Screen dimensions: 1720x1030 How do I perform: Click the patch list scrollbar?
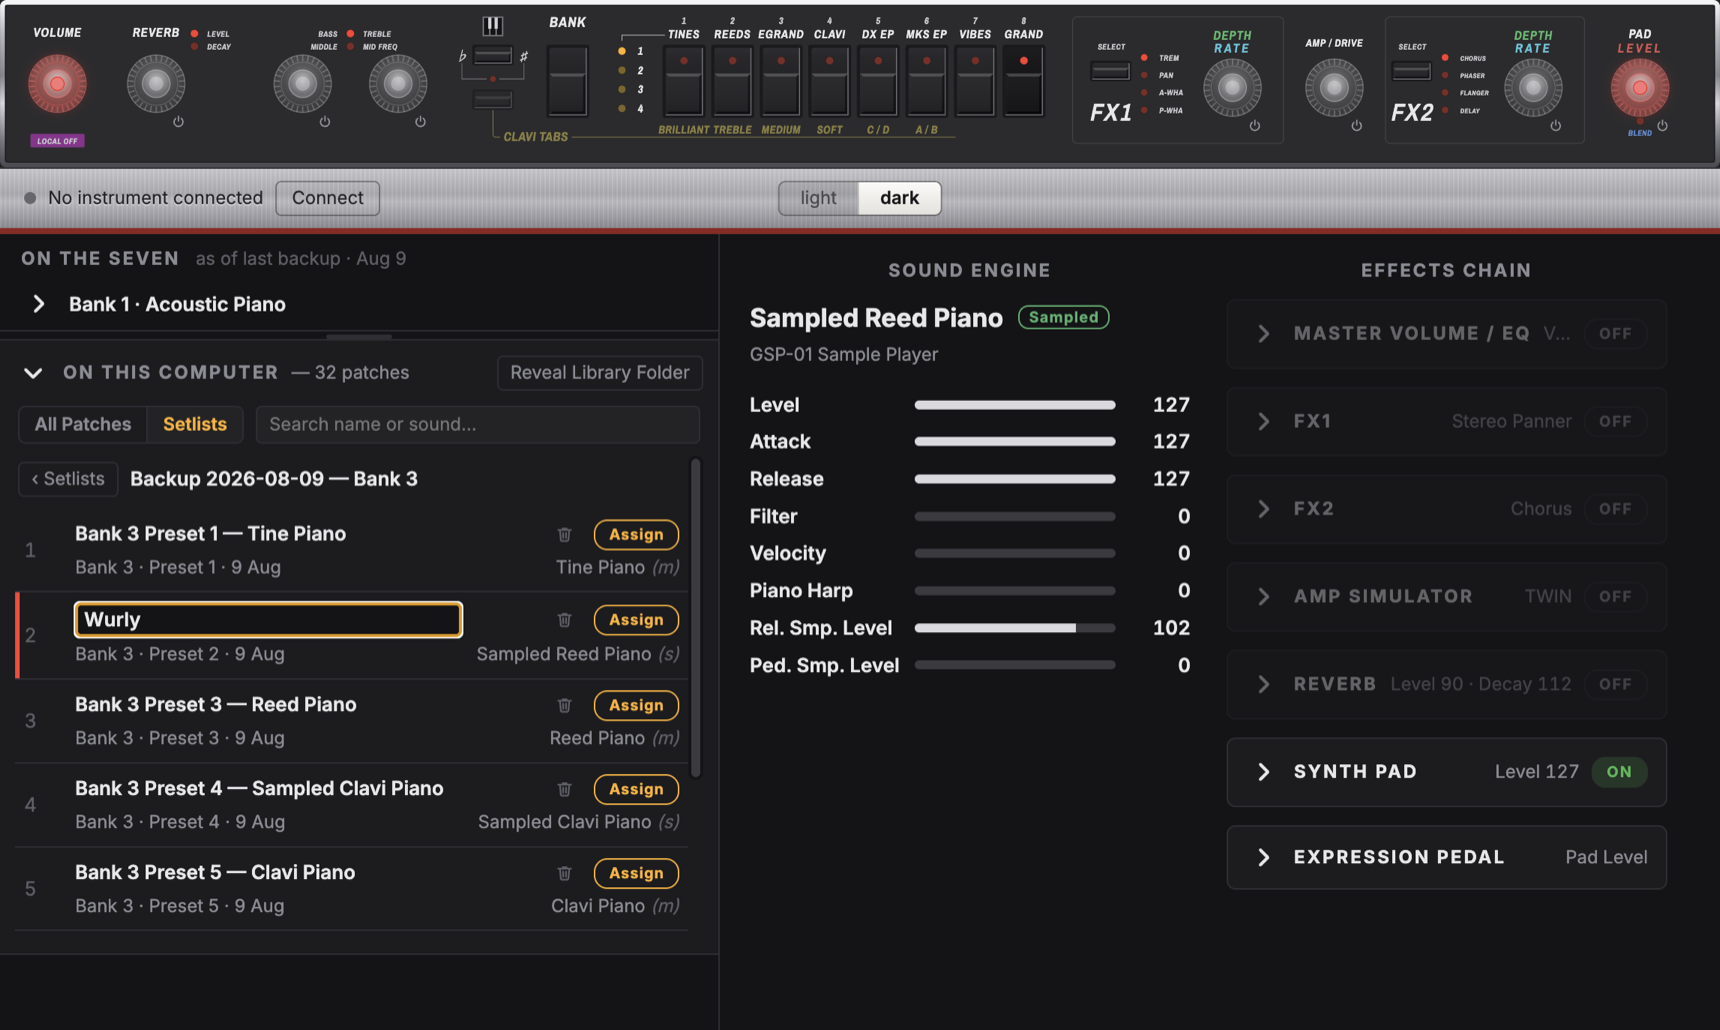point(695,618)
